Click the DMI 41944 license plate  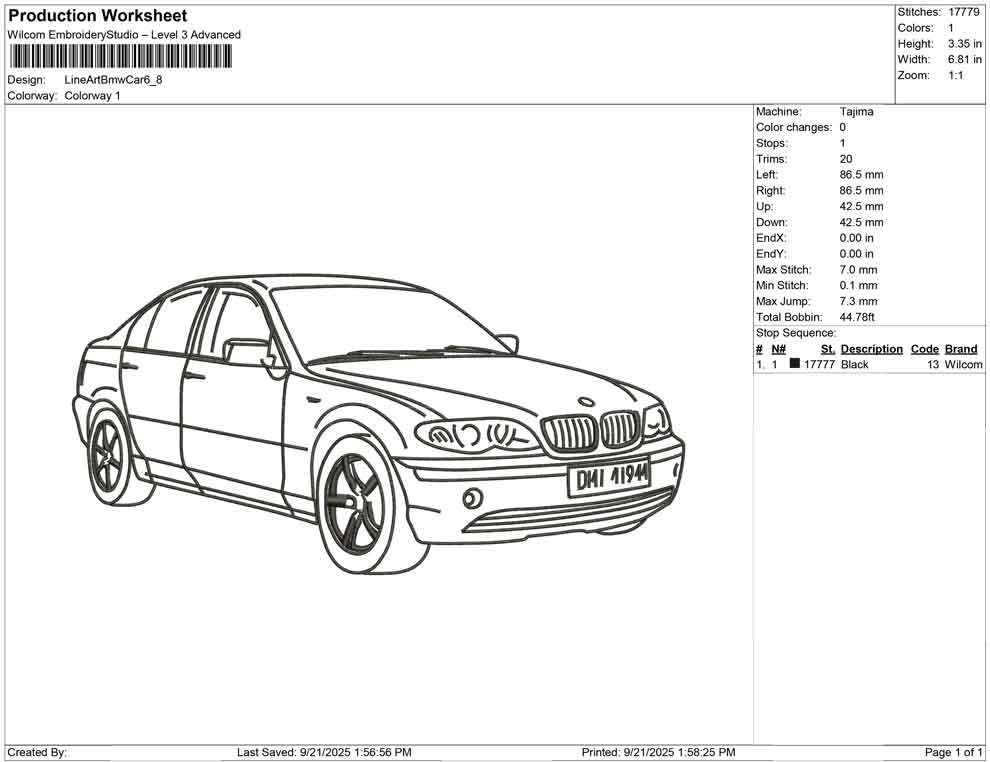click(609, 478)
